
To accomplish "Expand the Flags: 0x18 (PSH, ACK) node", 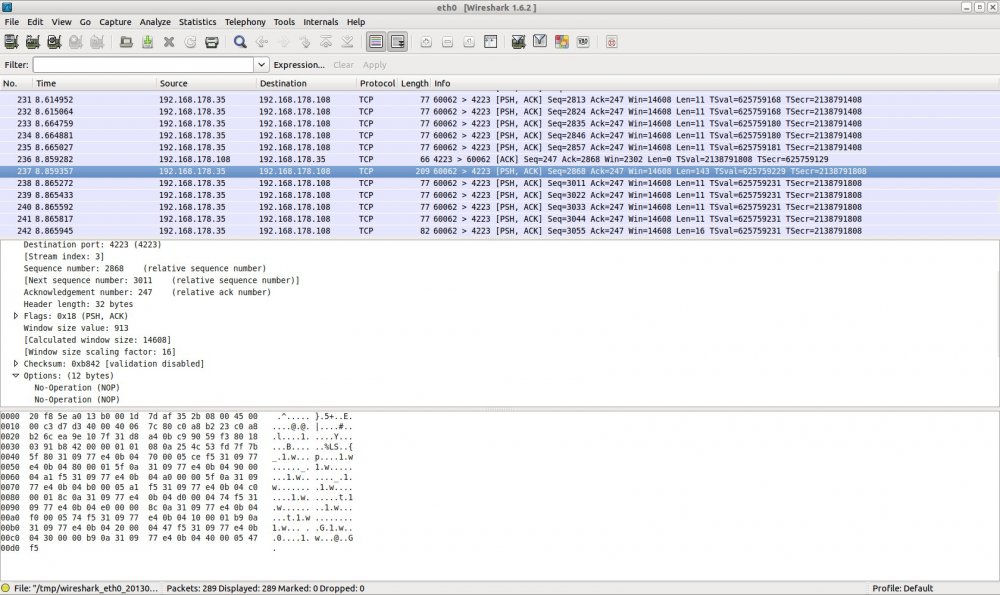I will click(16, 316).
